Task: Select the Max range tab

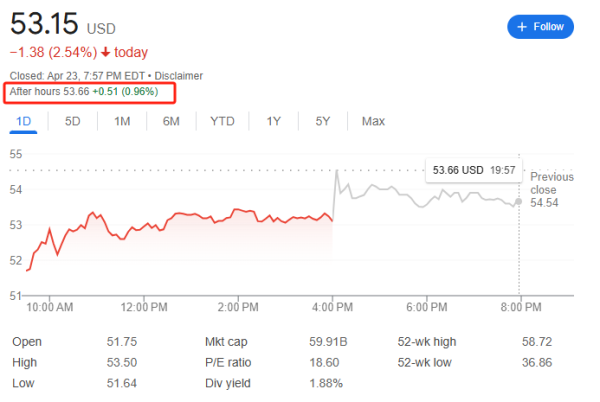Action: point(373,121)
